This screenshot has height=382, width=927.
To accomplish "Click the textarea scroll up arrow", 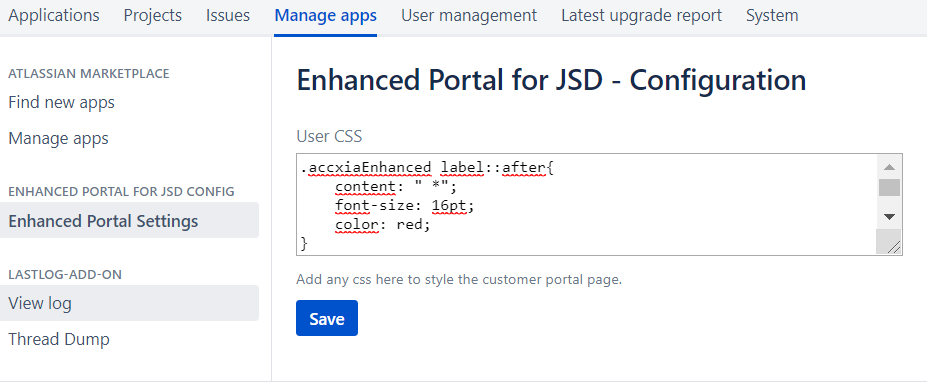I will click(x=889, y=167).
